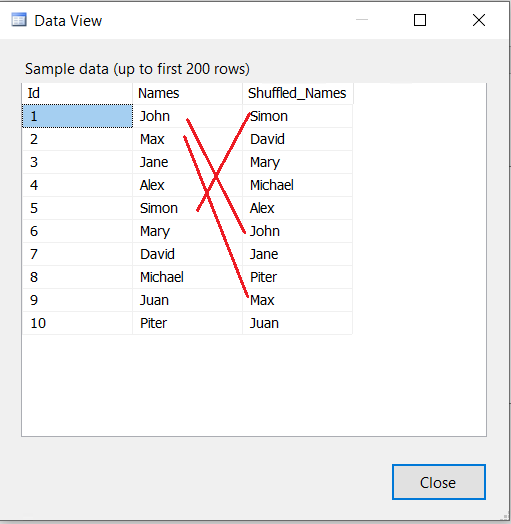Click Michael in the Names column
Image resolution: width=511 pixels, height=524 pixels.
(x=187, y=277)
